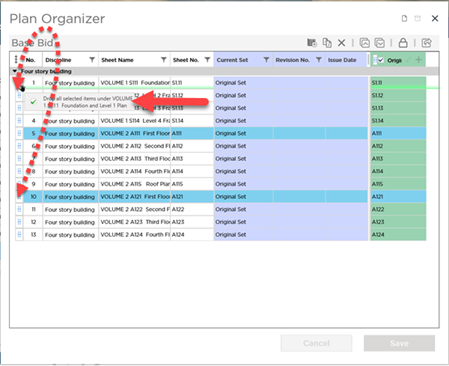This screenshot has width=449, height=366.
Task: Click the Save button
Action: (399, 343)
